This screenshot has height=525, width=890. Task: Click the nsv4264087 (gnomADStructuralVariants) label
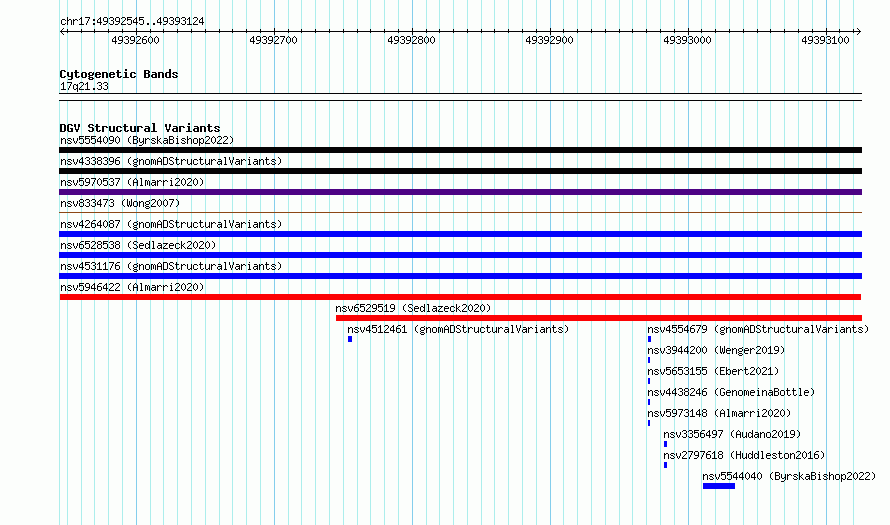(x=171, y=224)
